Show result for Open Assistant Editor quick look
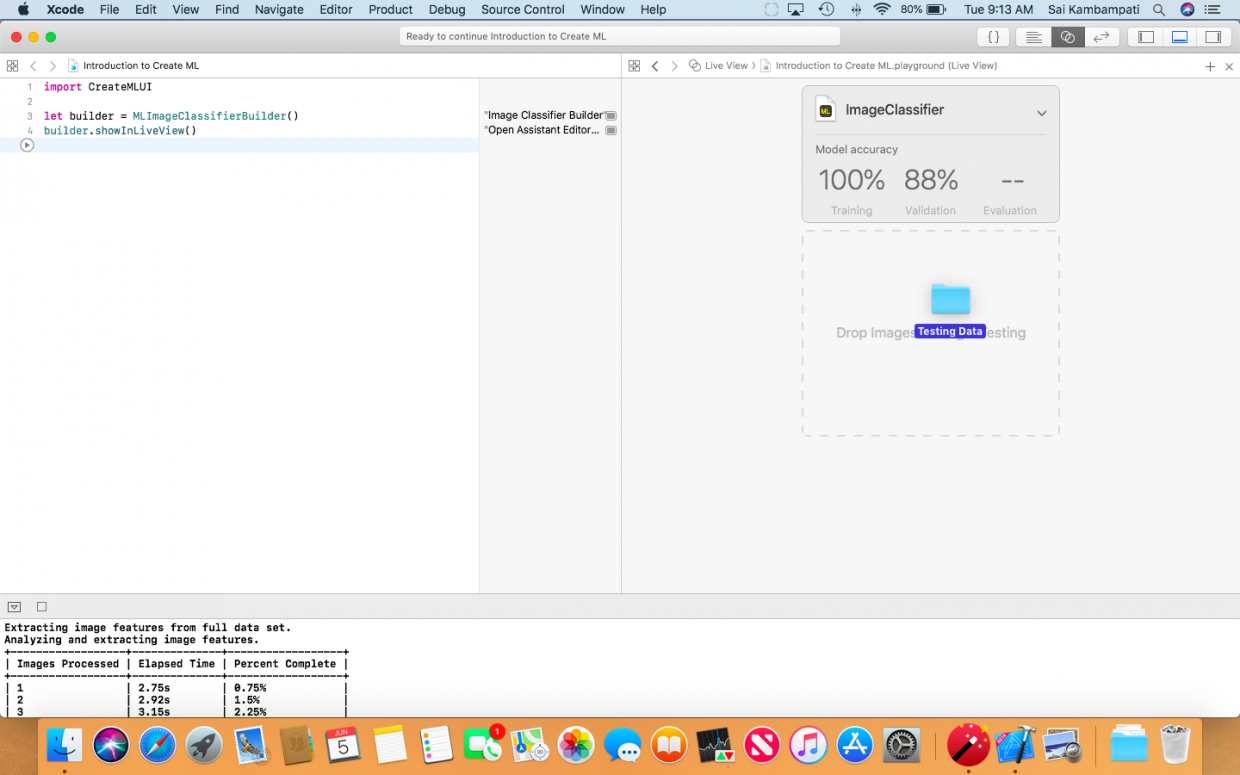This screenshot has width=1240, height=775. click(611, 131)
